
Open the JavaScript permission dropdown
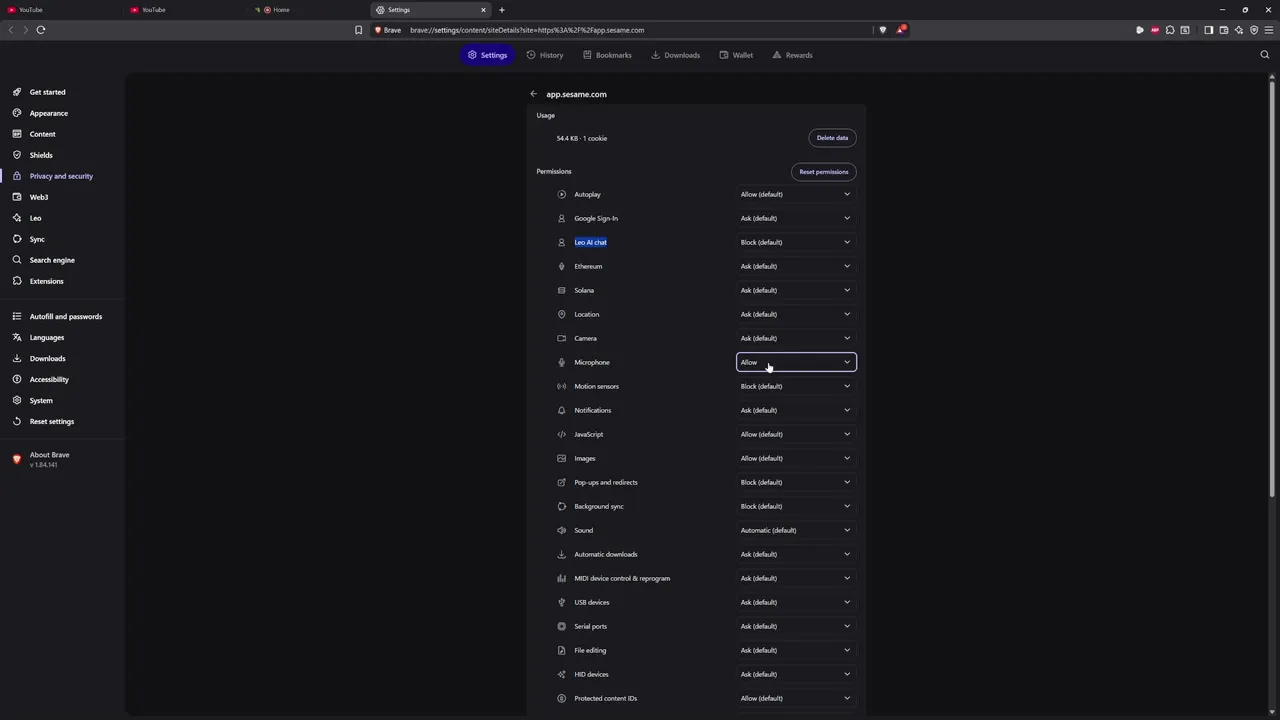(796, 434)
